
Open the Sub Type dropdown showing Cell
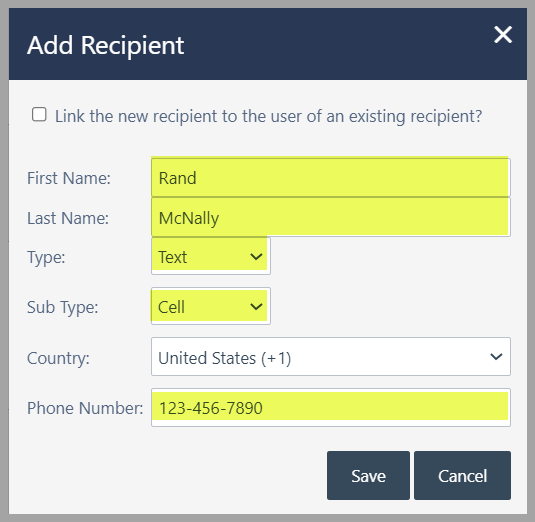tap(211, 306)
